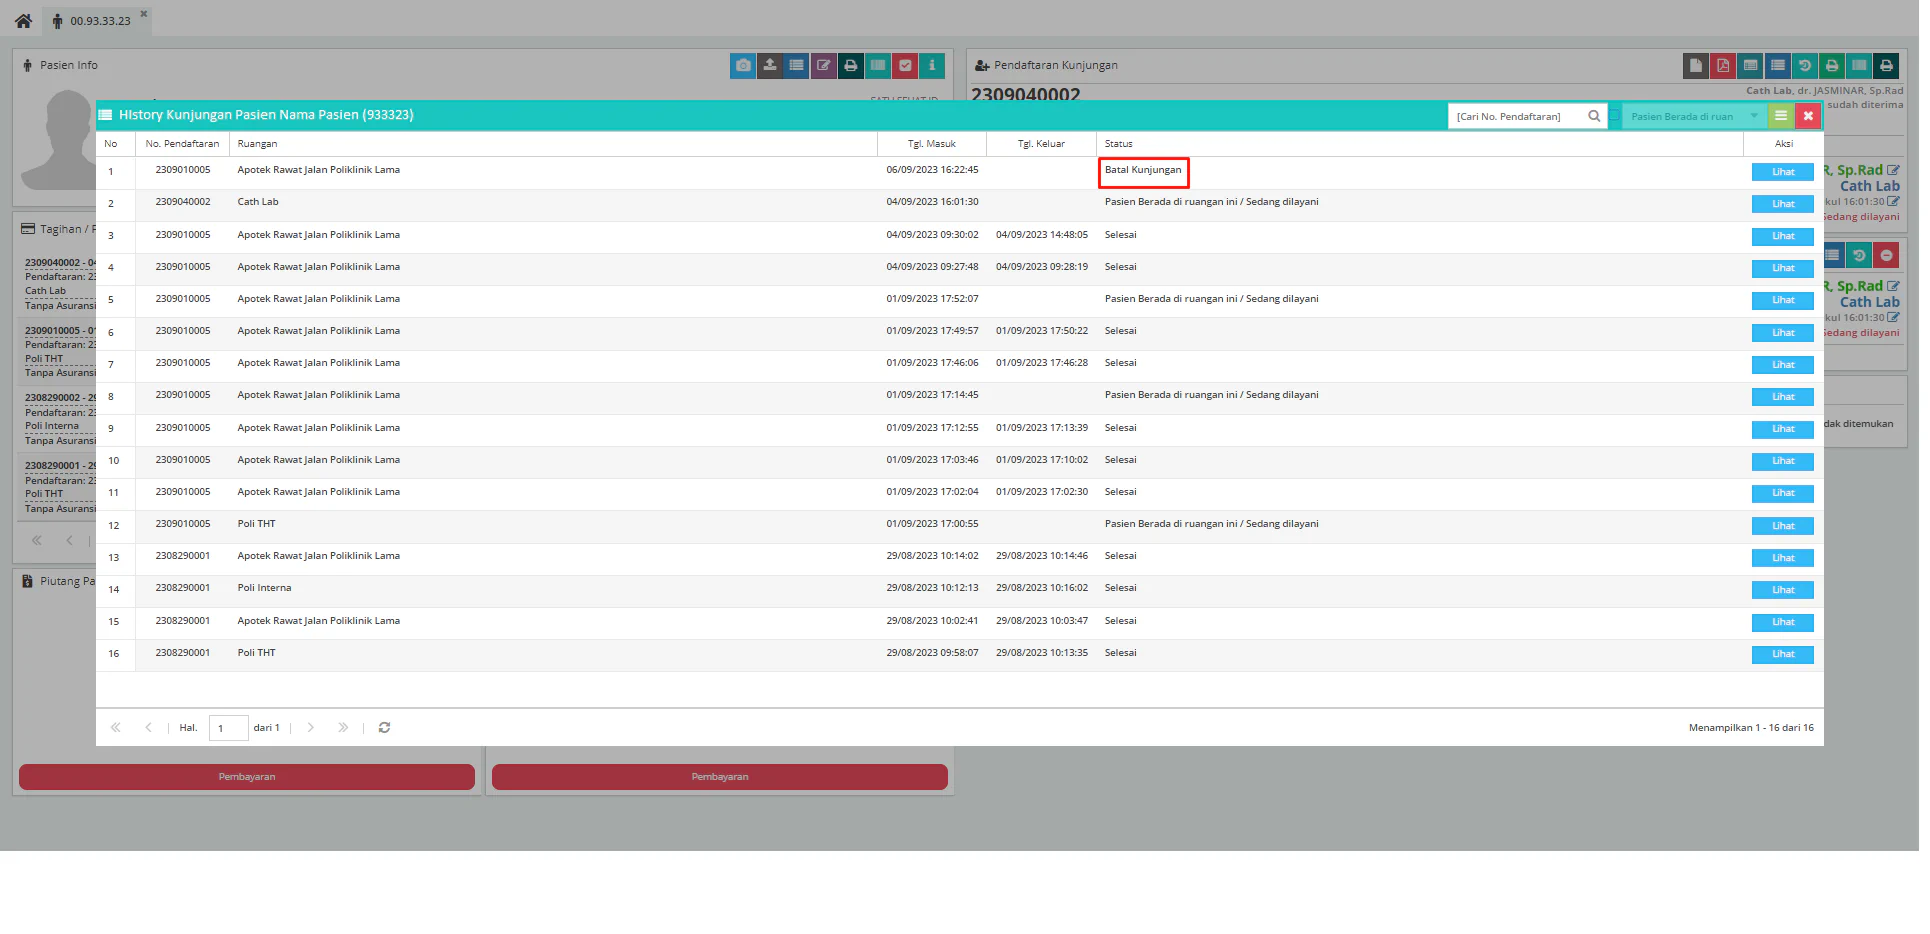Select registration number 2309040002 in row 2
This screenshot has width=1930, height=934.
pyautogui.click(x=183, y=202)
